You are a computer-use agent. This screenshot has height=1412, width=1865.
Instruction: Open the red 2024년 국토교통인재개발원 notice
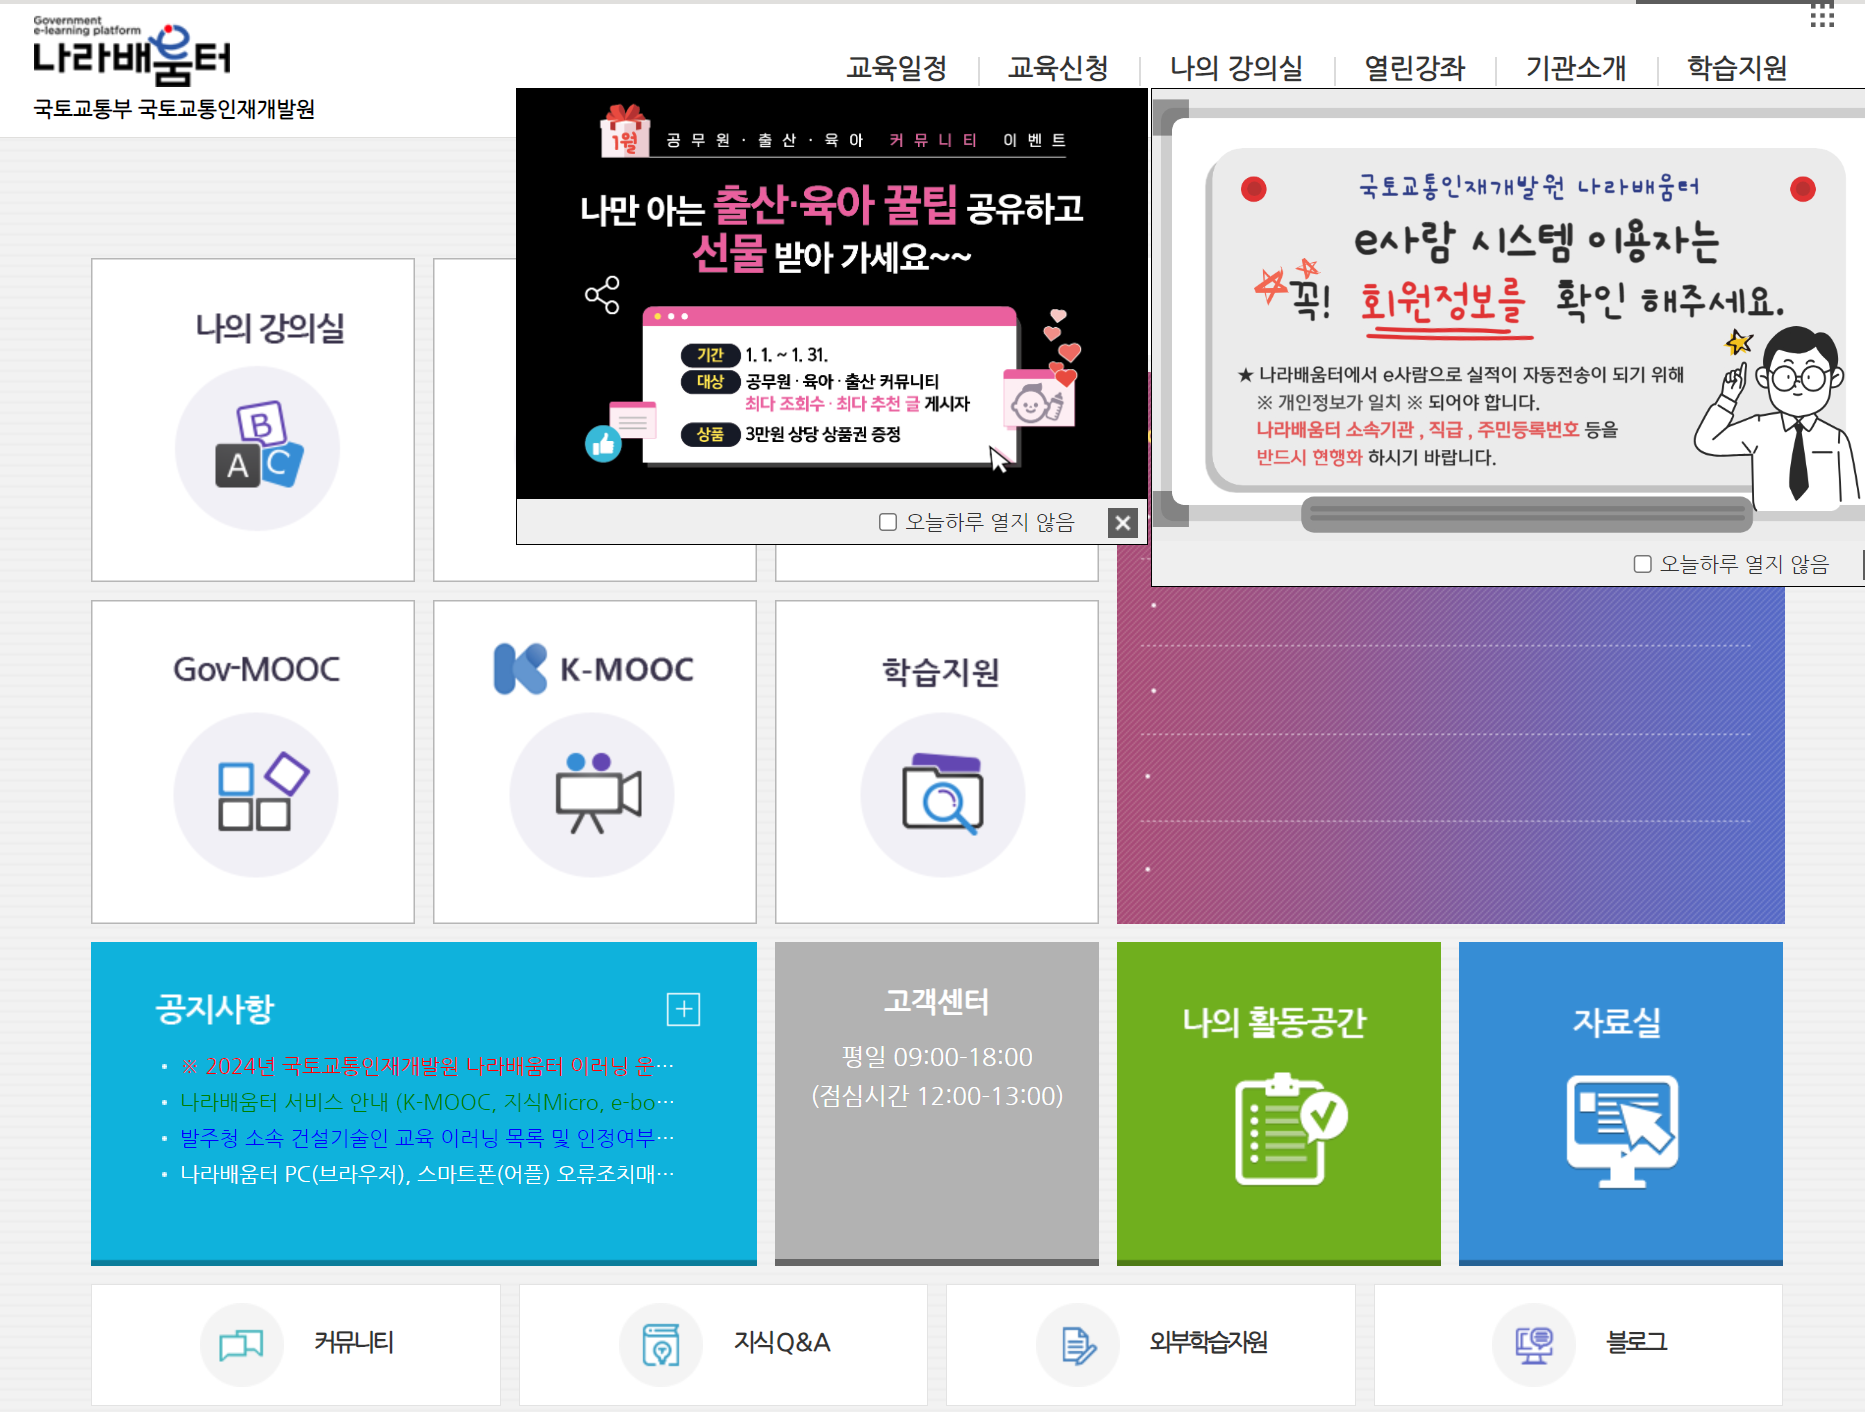[427, 1066]
